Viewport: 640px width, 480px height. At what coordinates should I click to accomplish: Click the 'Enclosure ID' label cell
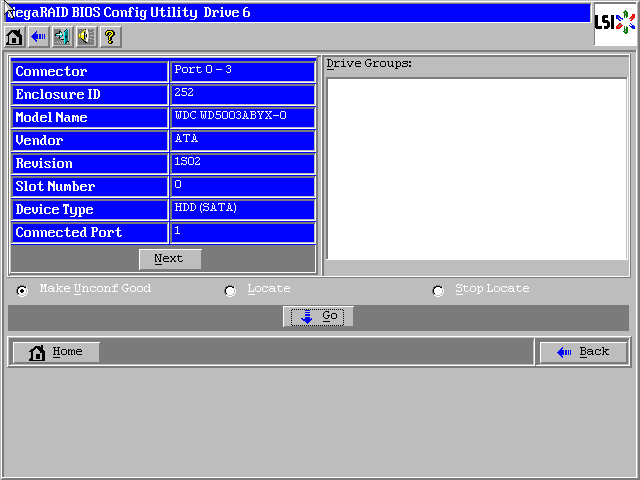coord(90,94)
